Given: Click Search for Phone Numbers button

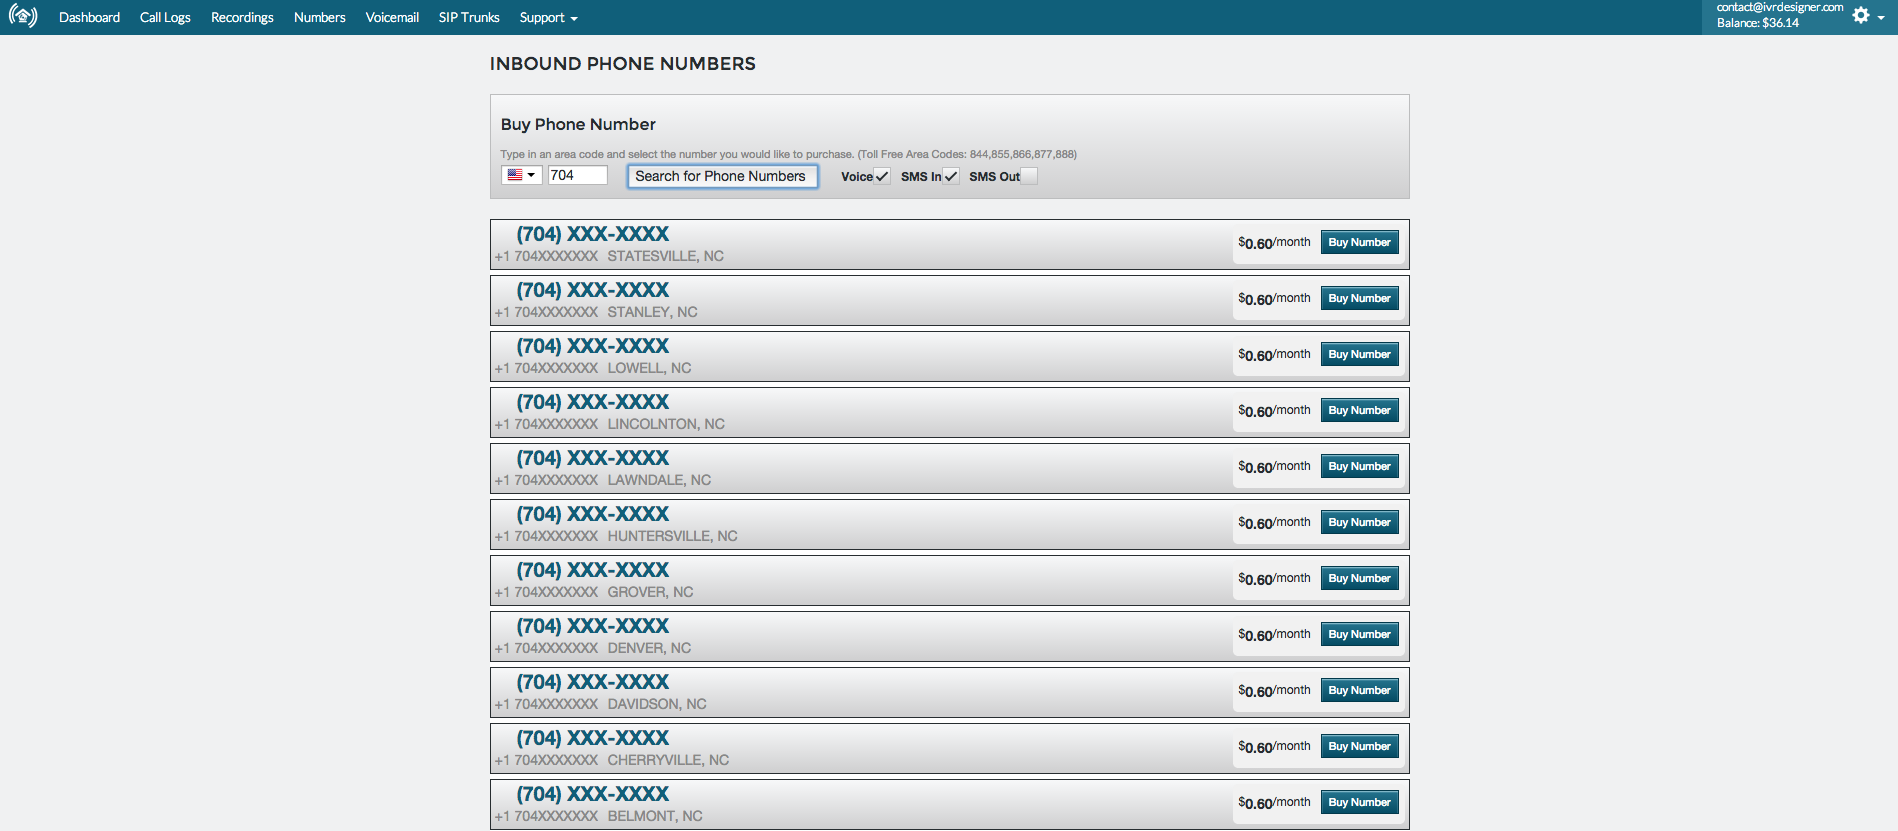Looking at the screenshot, I should [x=722, y=176].
